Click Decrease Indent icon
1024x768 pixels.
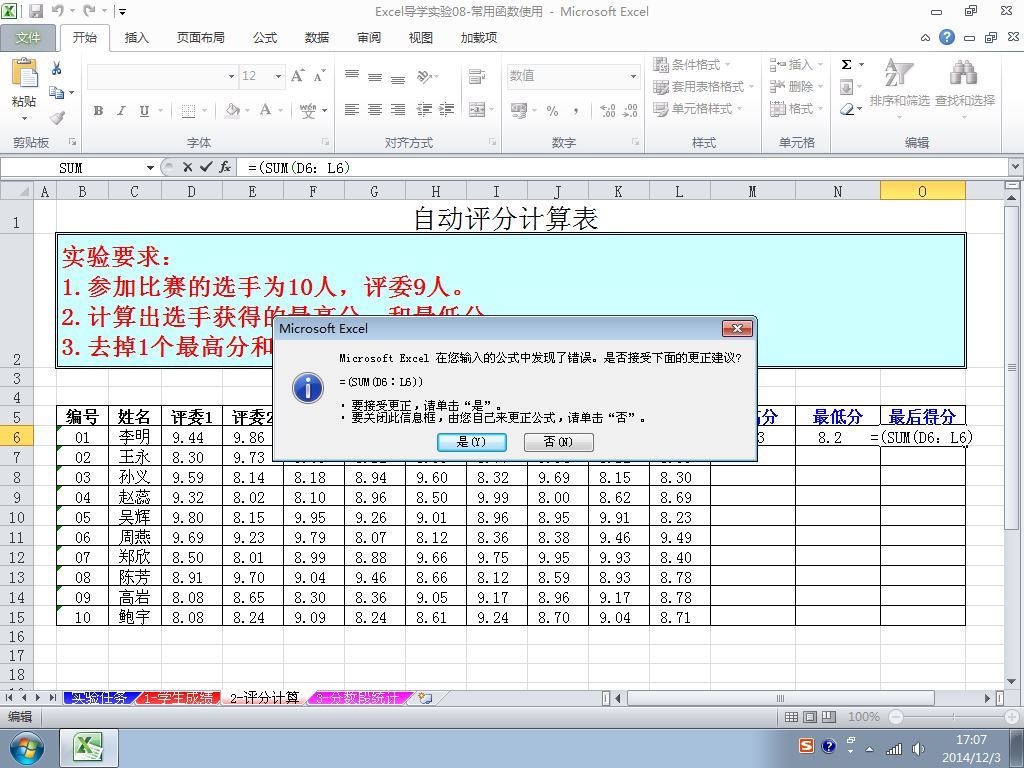coord(424,110)
